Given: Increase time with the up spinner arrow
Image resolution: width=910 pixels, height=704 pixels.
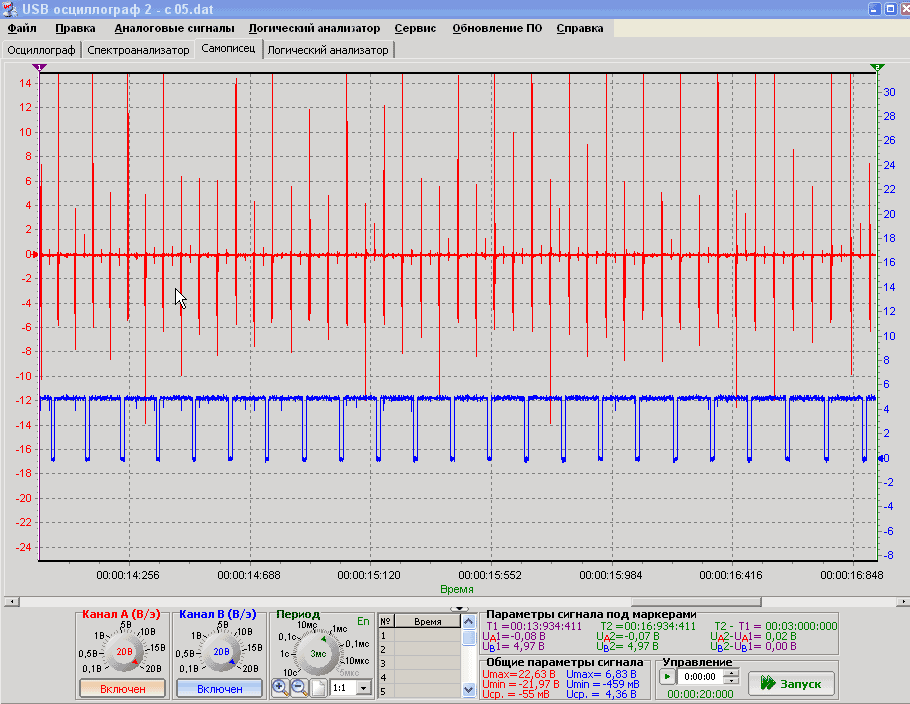Looking at the screenshot, I should (x=732, y=673).
